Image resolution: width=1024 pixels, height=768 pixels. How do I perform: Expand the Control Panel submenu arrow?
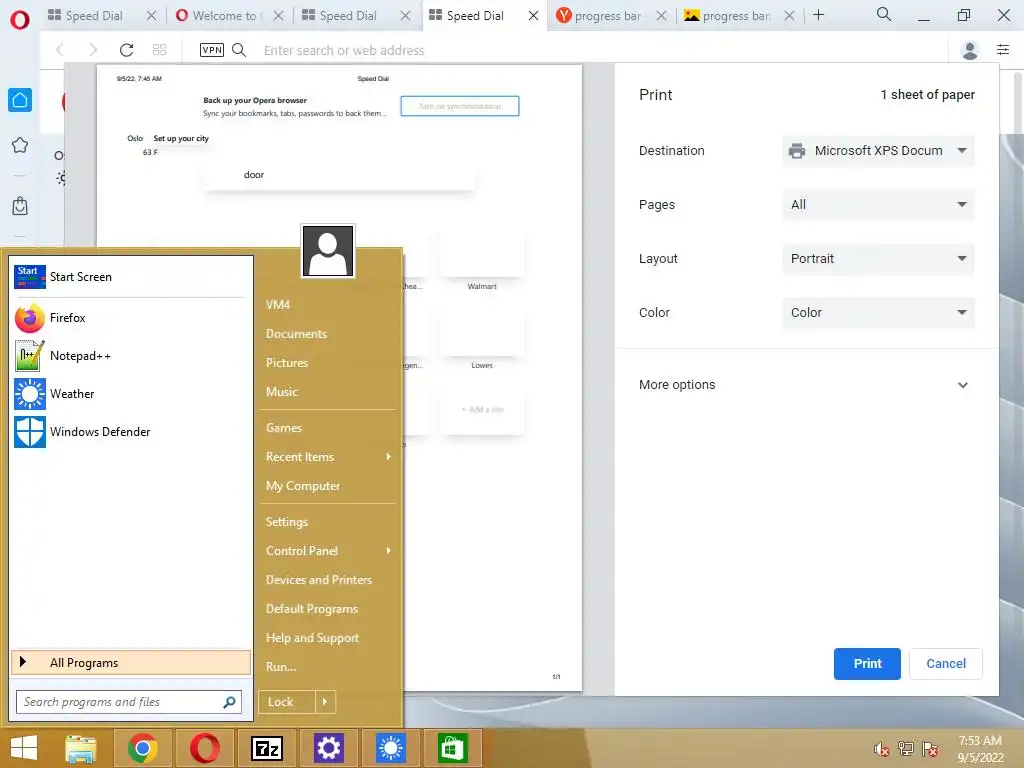pos(389,551)
